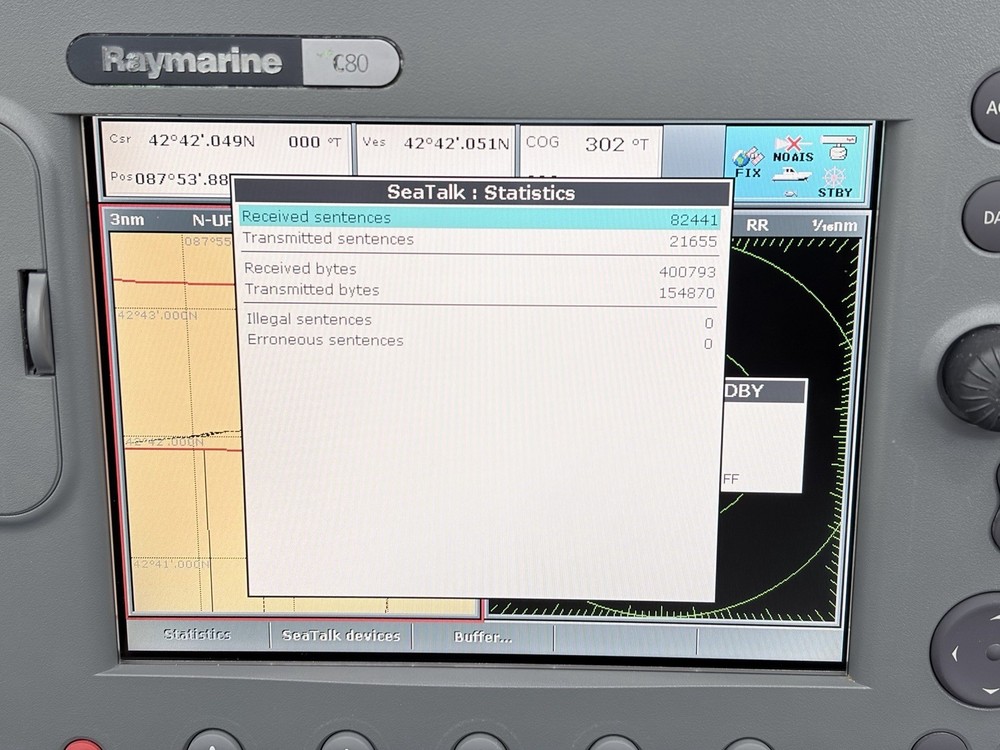Click the COG 302 °T data cell
This screenshot has width=1000, height=750.
[591, 150]
